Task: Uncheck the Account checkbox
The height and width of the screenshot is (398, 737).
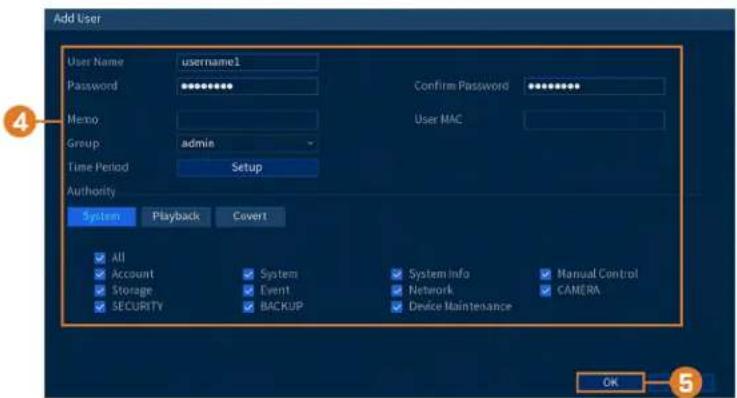Action: [x=100, y=274]
